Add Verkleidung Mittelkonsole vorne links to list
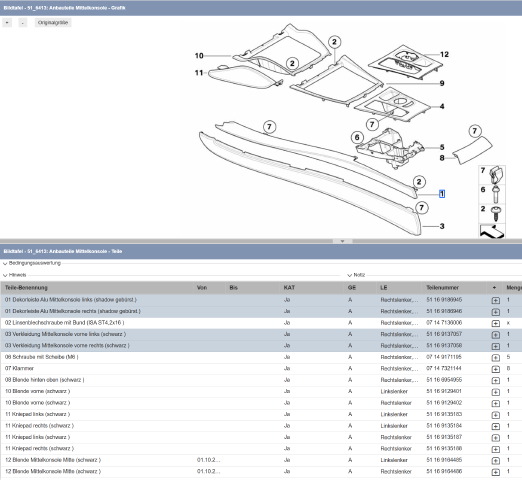 click(x=495, y=335)
